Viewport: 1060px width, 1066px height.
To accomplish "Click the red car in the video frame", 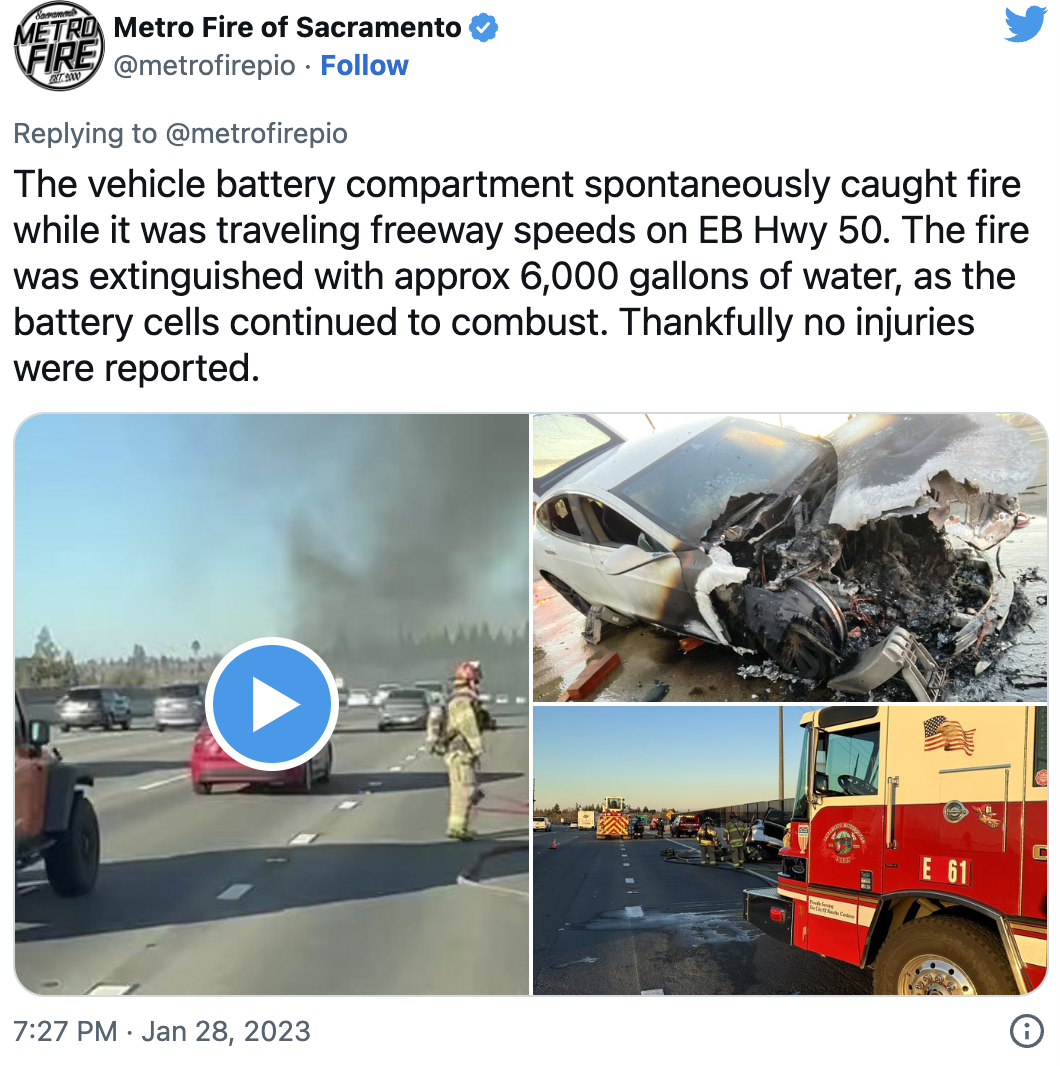I will click(260, 759).
